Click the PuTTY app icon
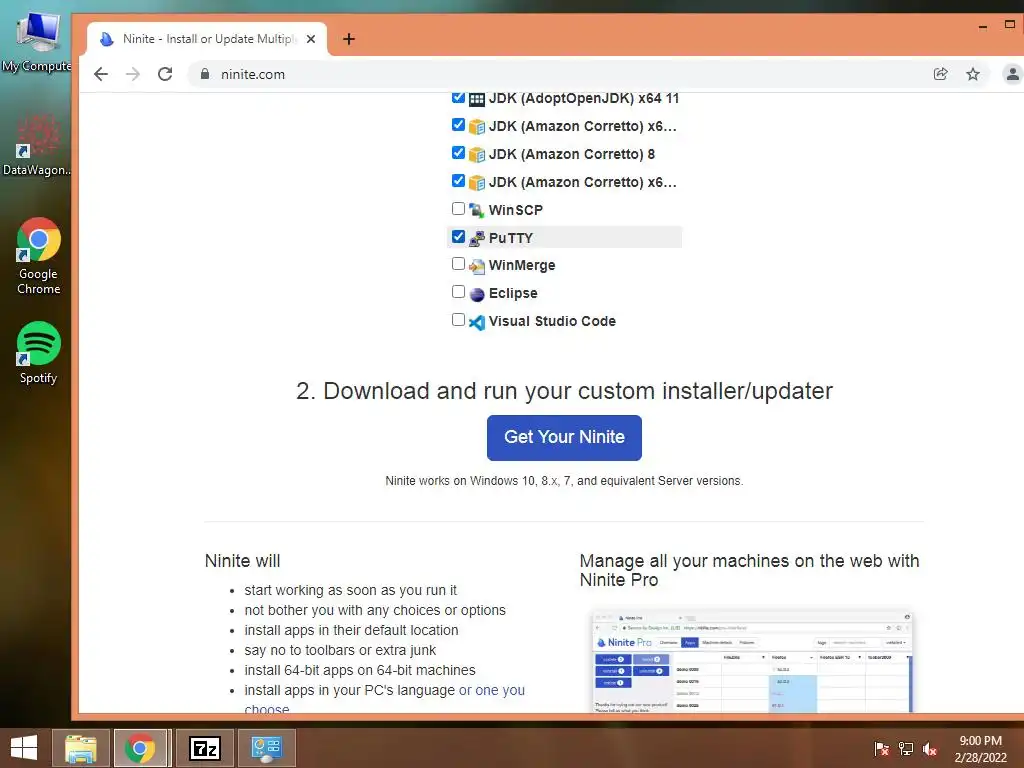This screenshot has width=1024, height=768. [477, 238]
